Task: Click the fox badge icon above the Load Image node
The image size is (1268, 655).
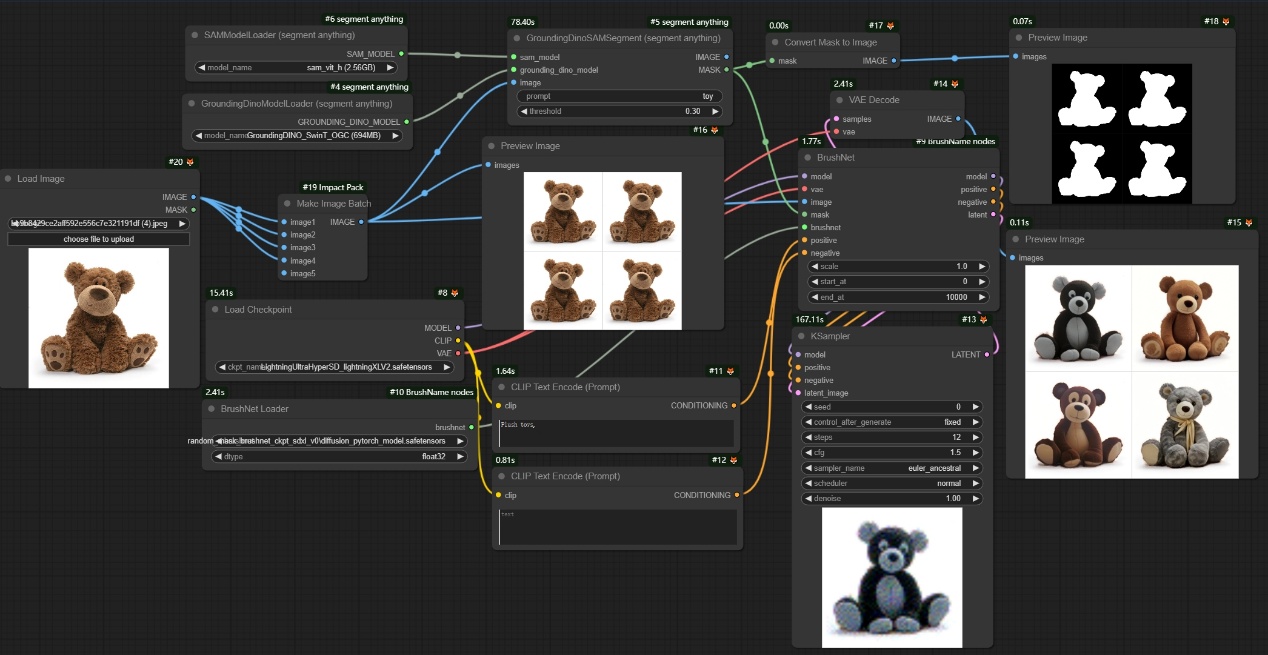Action: [190, 162]
